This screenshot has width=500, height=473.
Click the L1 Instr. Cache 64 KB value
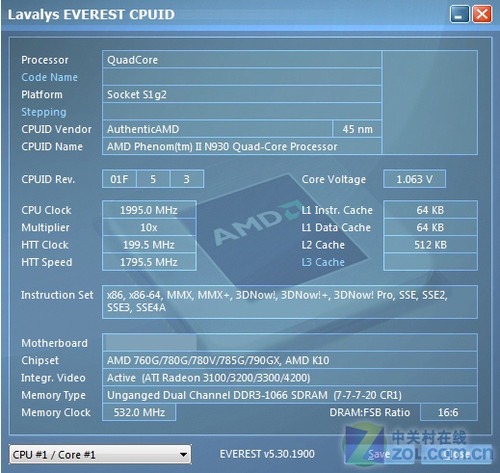(430, 210)
